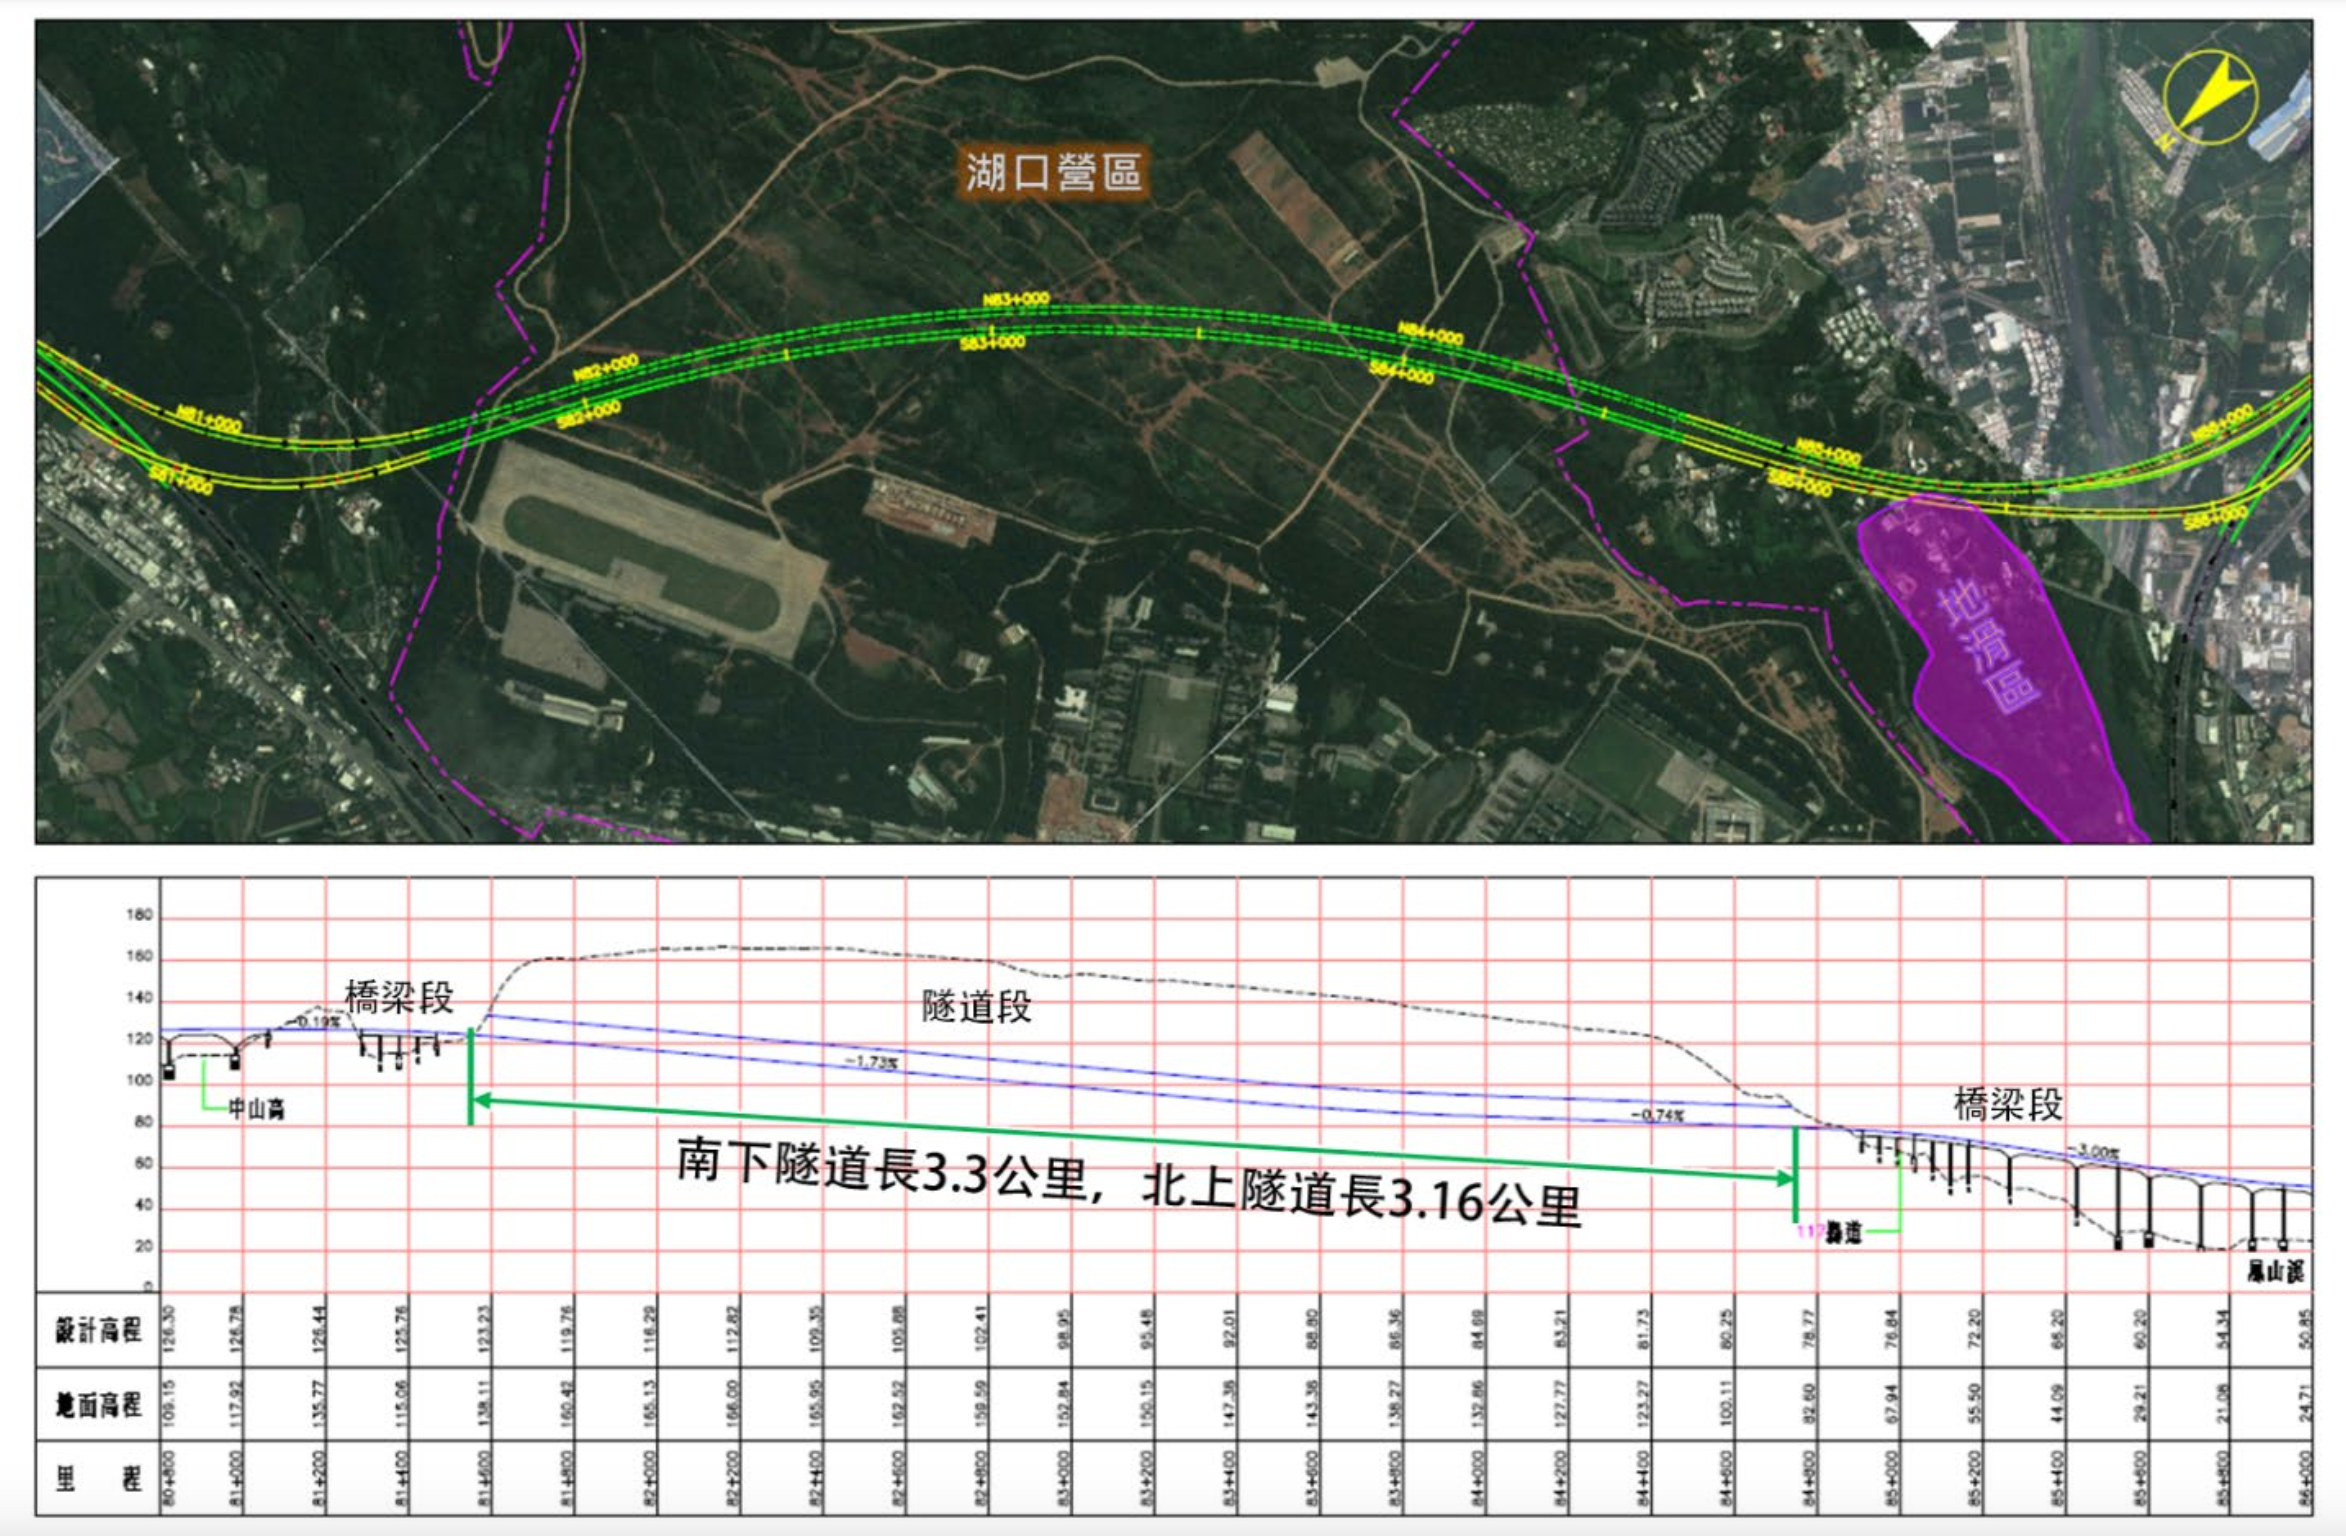Select mileage cell 81+200 in 里程 row
The width and height of the screenshot is (2346, 1536).
tap(318, 1477)
